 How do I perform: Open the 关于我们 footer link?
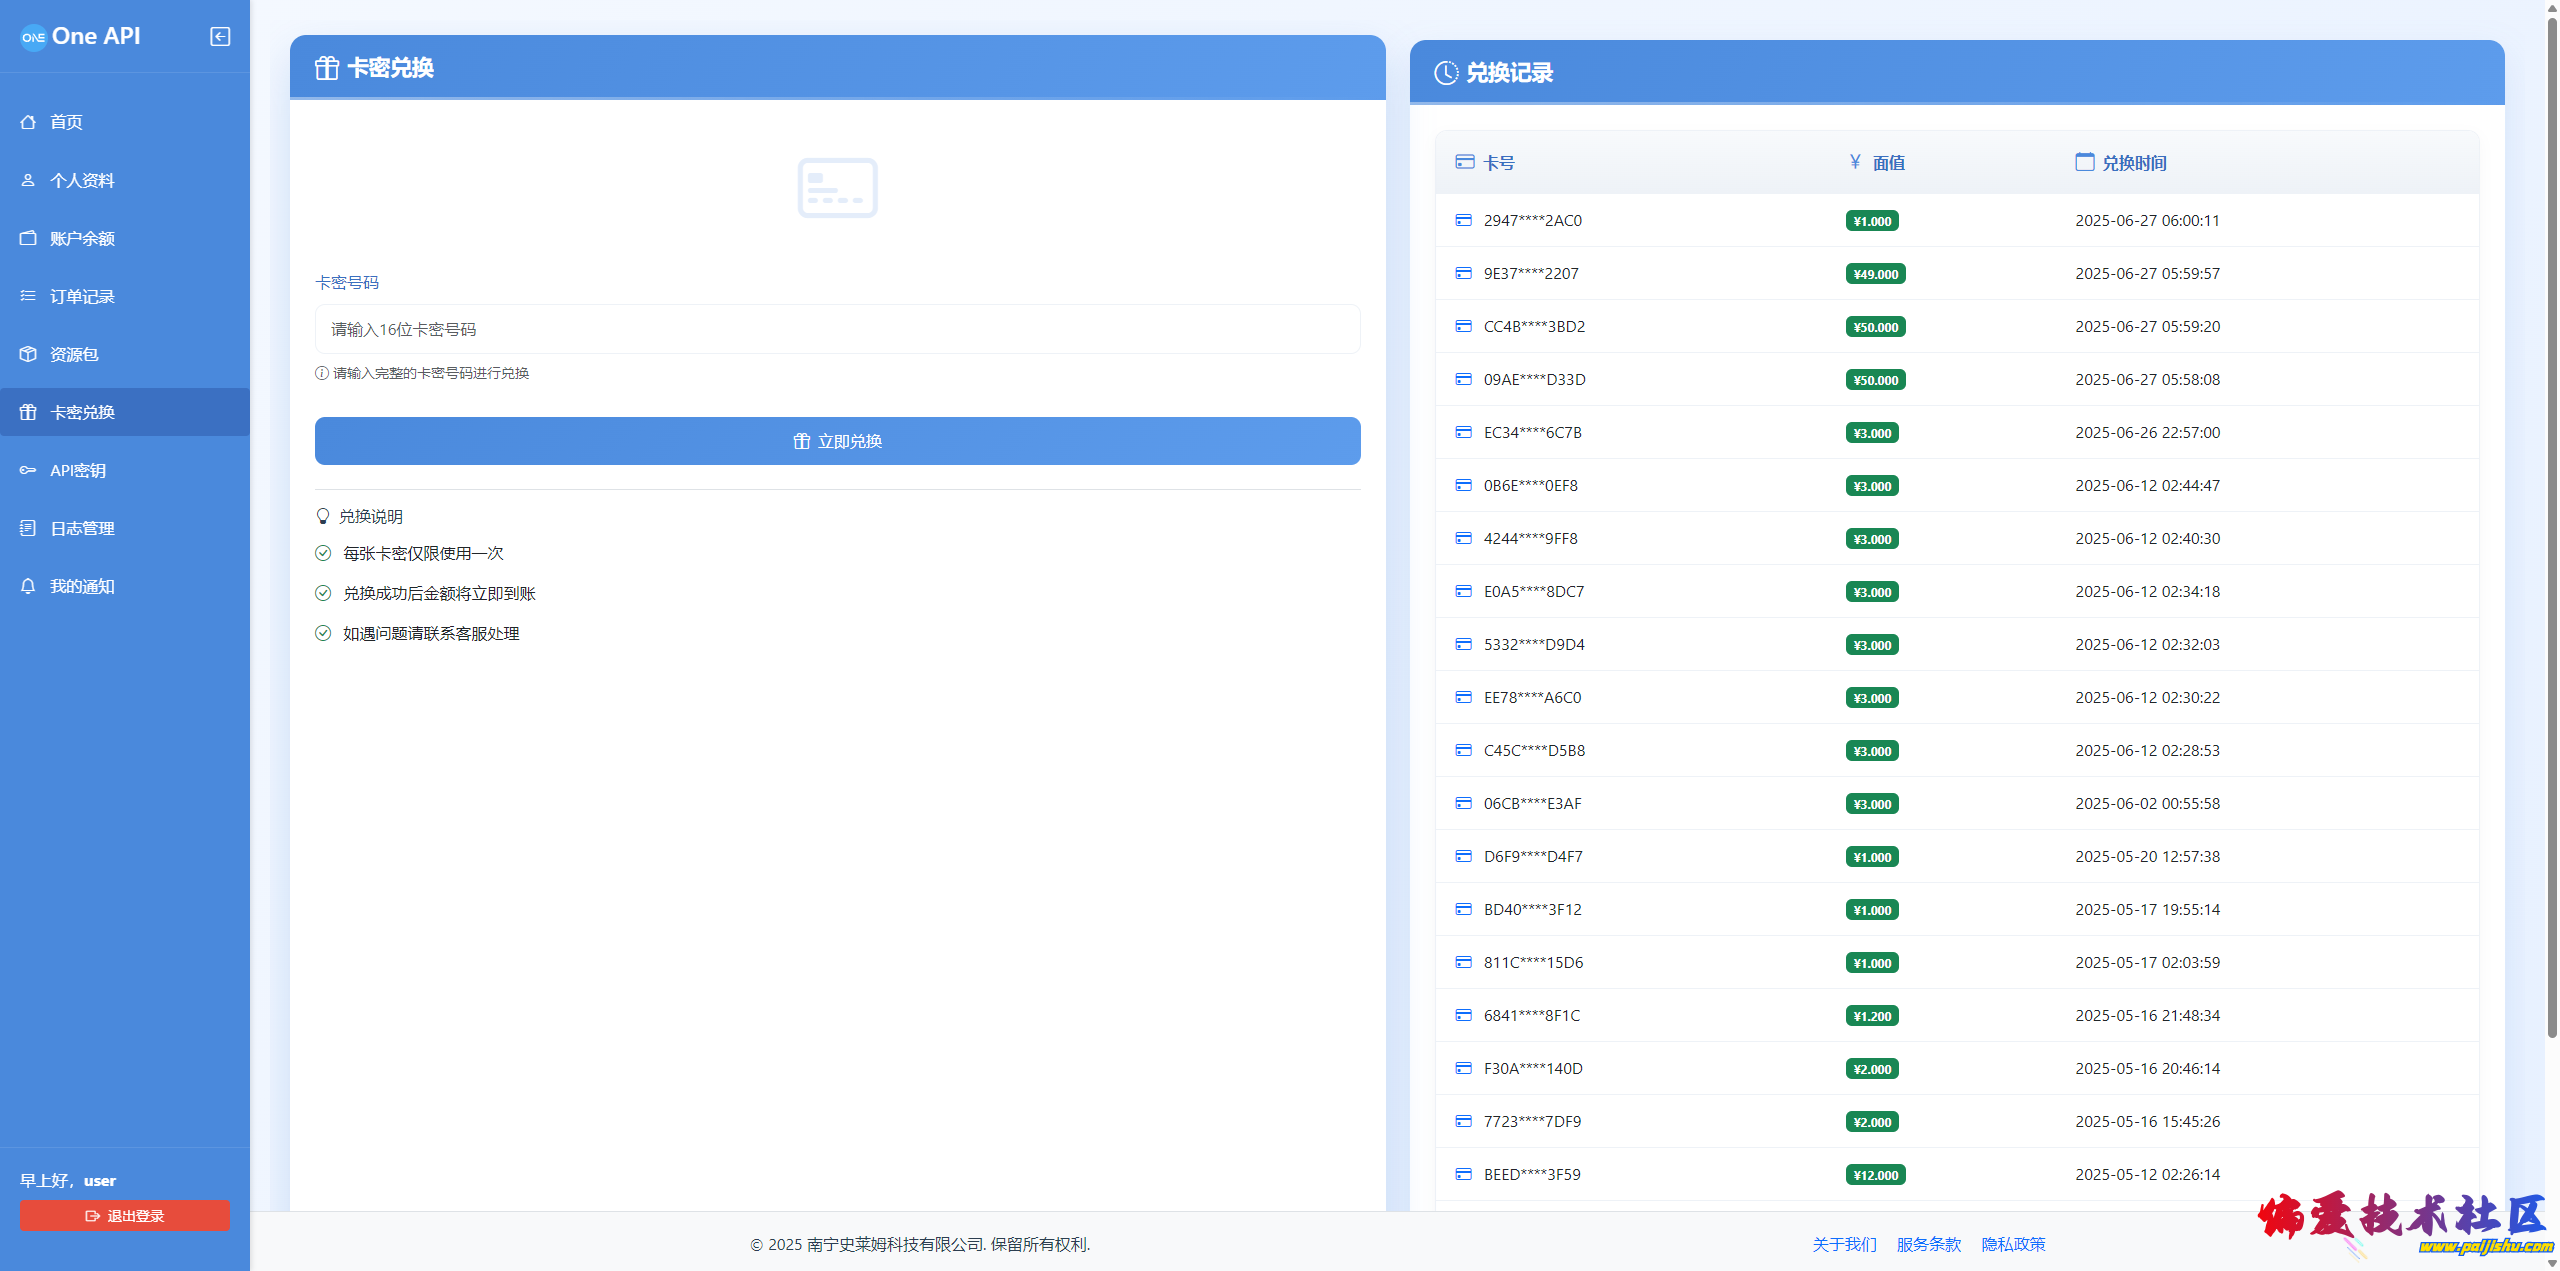(x=1844, y=1244)
